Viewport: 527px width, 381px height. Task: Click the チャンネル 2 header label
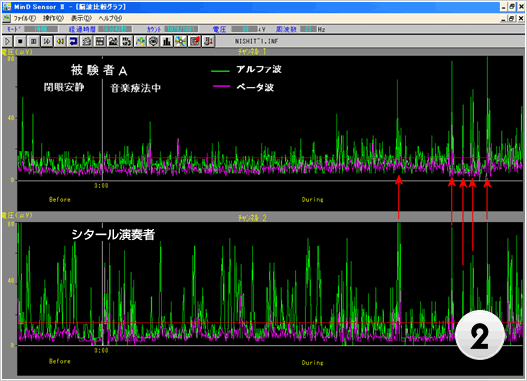pos(252,218)
